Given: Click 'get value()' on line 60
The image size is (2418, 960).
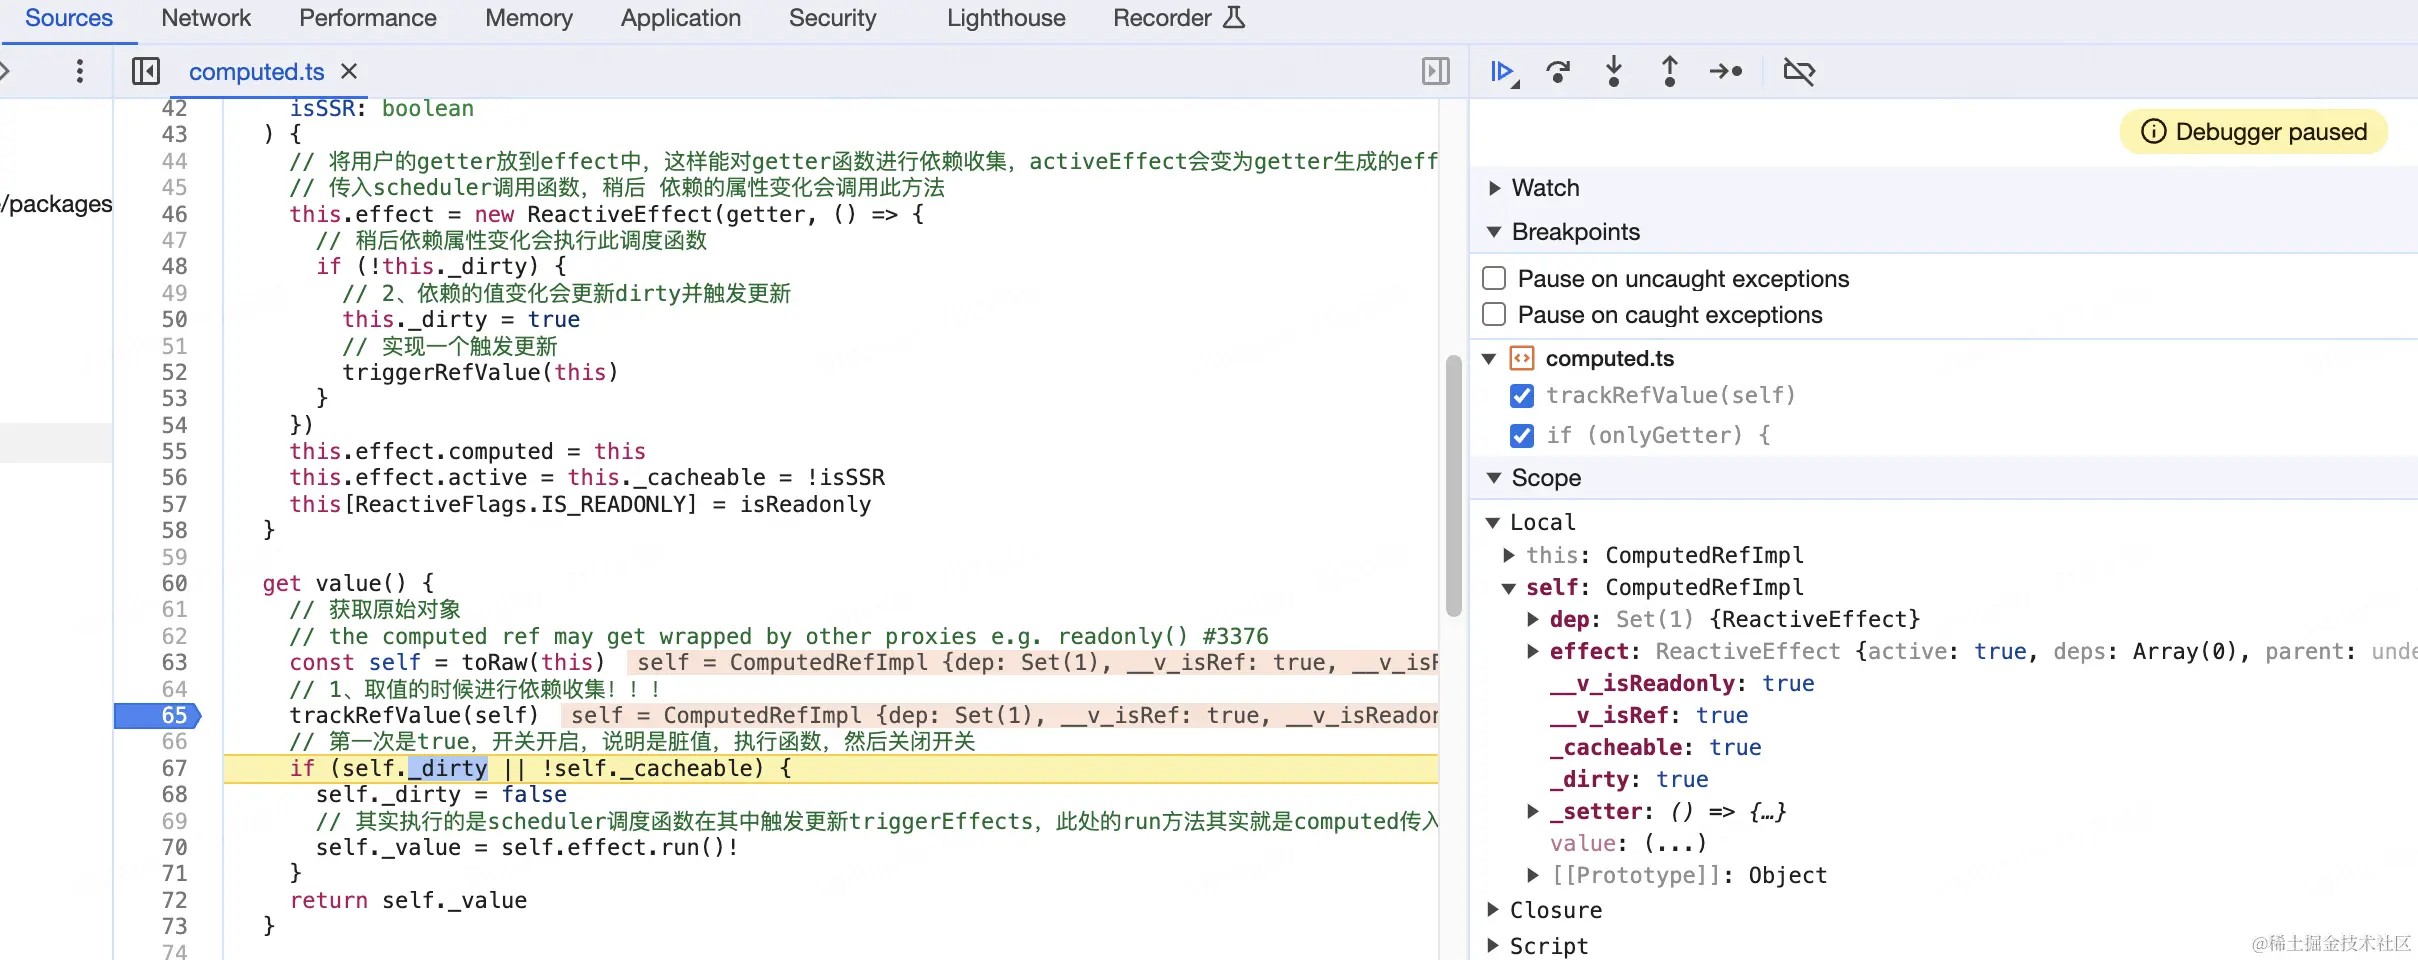Looking at the screenshot, I should [x=335, y=583].
